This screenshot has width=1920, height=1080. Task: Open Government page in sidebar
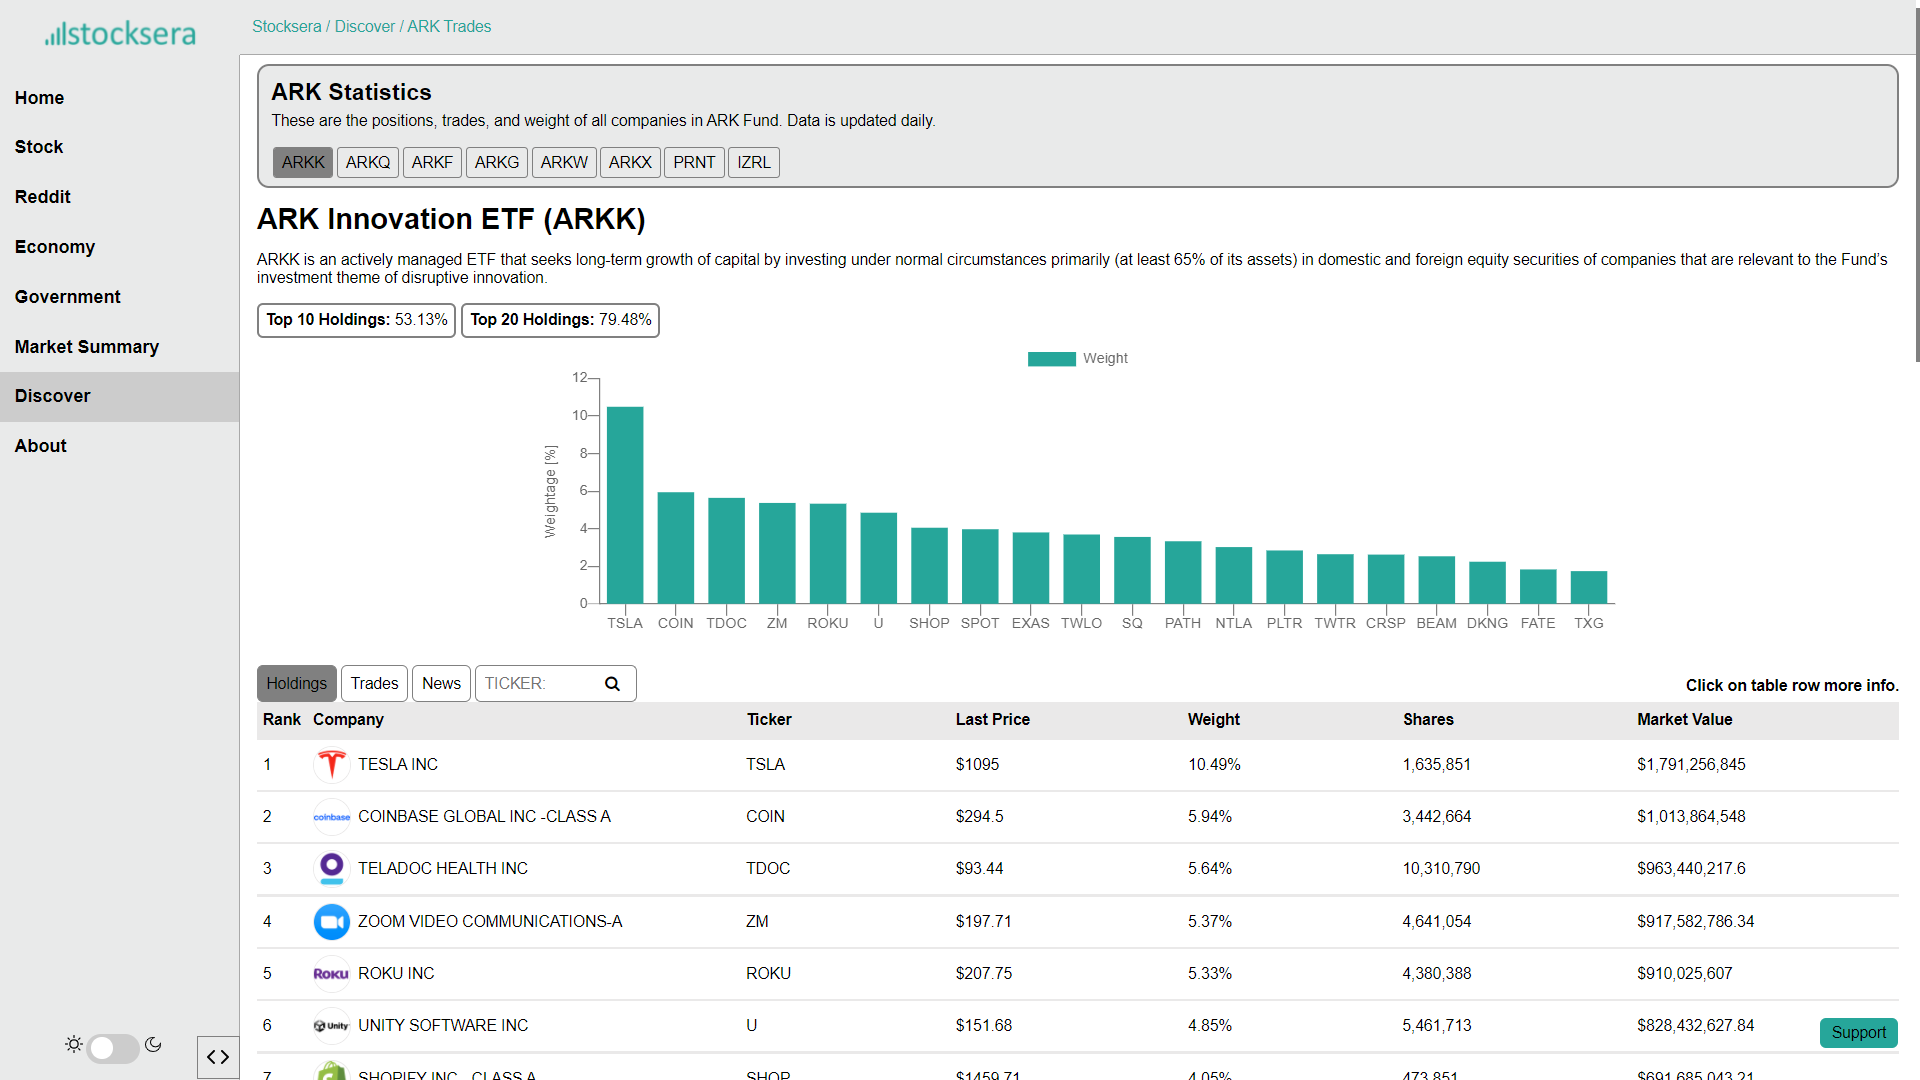tap(67, 297)
